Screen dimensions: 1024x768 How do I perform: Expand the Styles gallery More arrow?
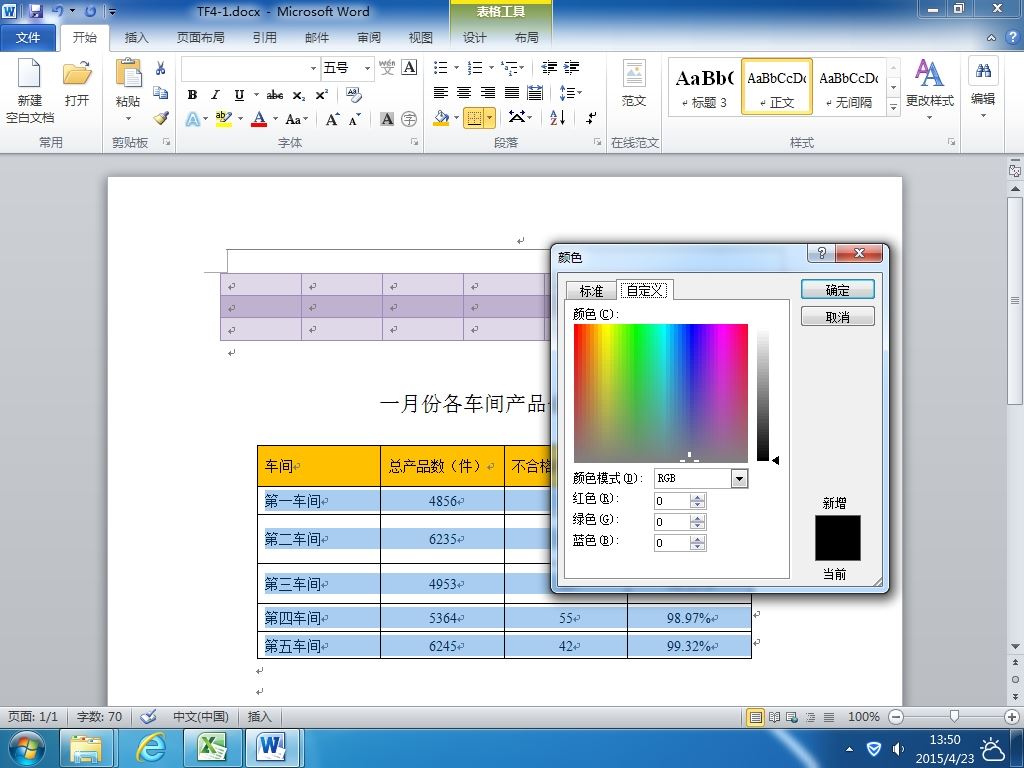tap(893, 106)
